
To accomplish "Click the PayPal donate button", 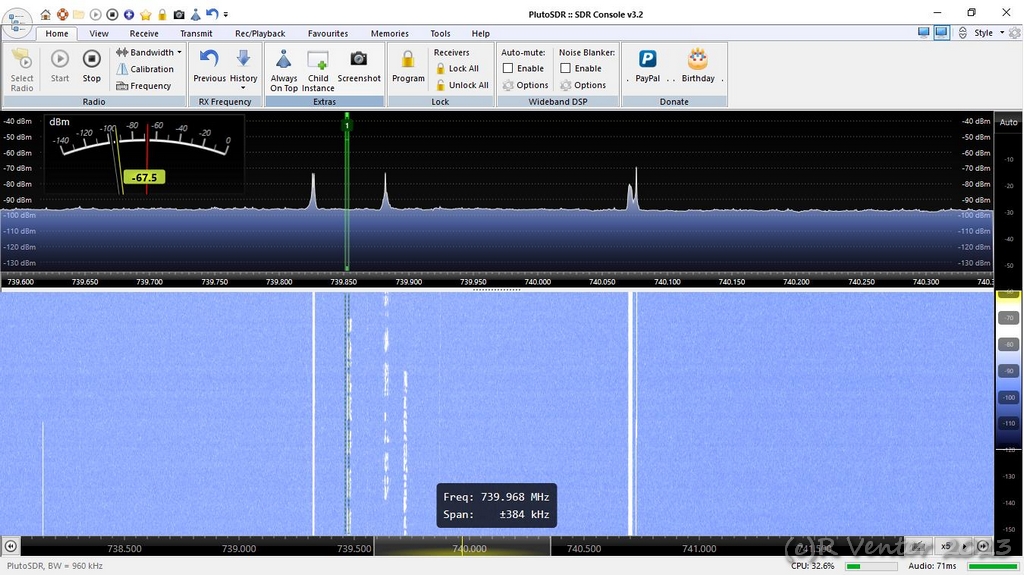I will point(647,67).
